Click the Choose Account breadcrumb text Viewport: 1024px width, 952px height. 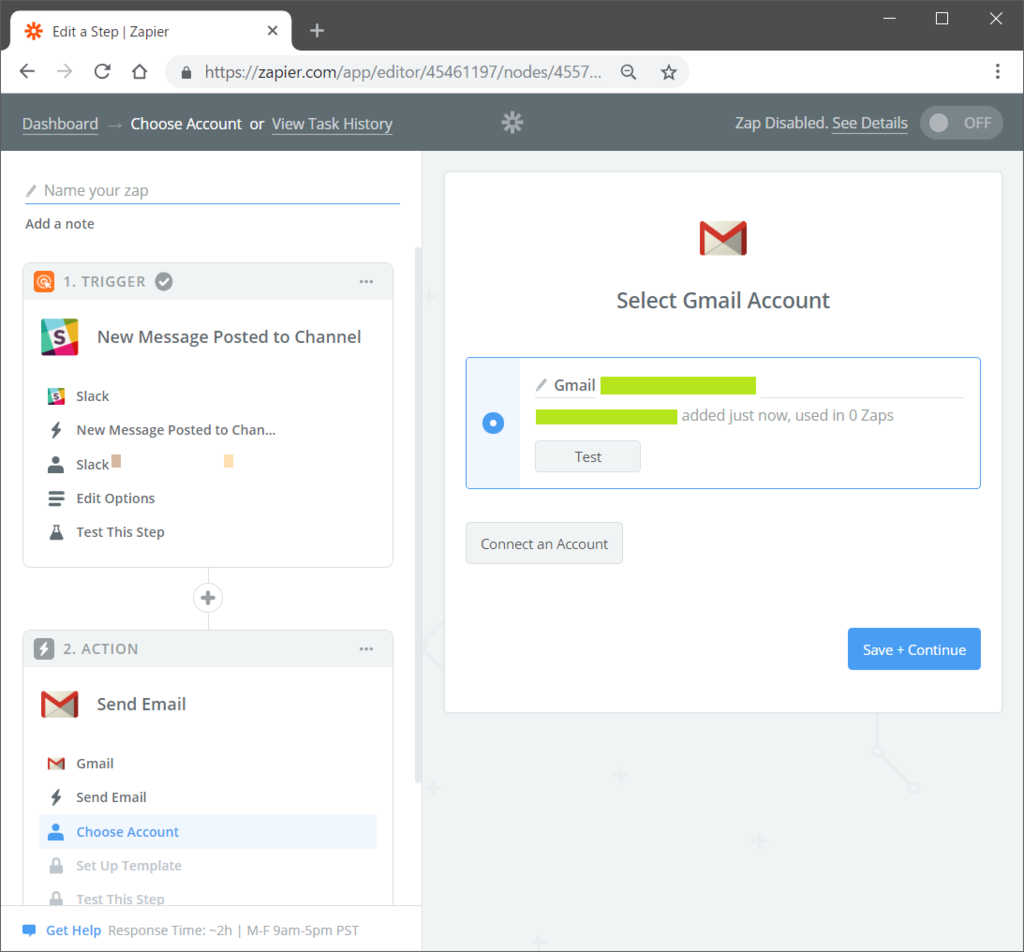[186, 124]
